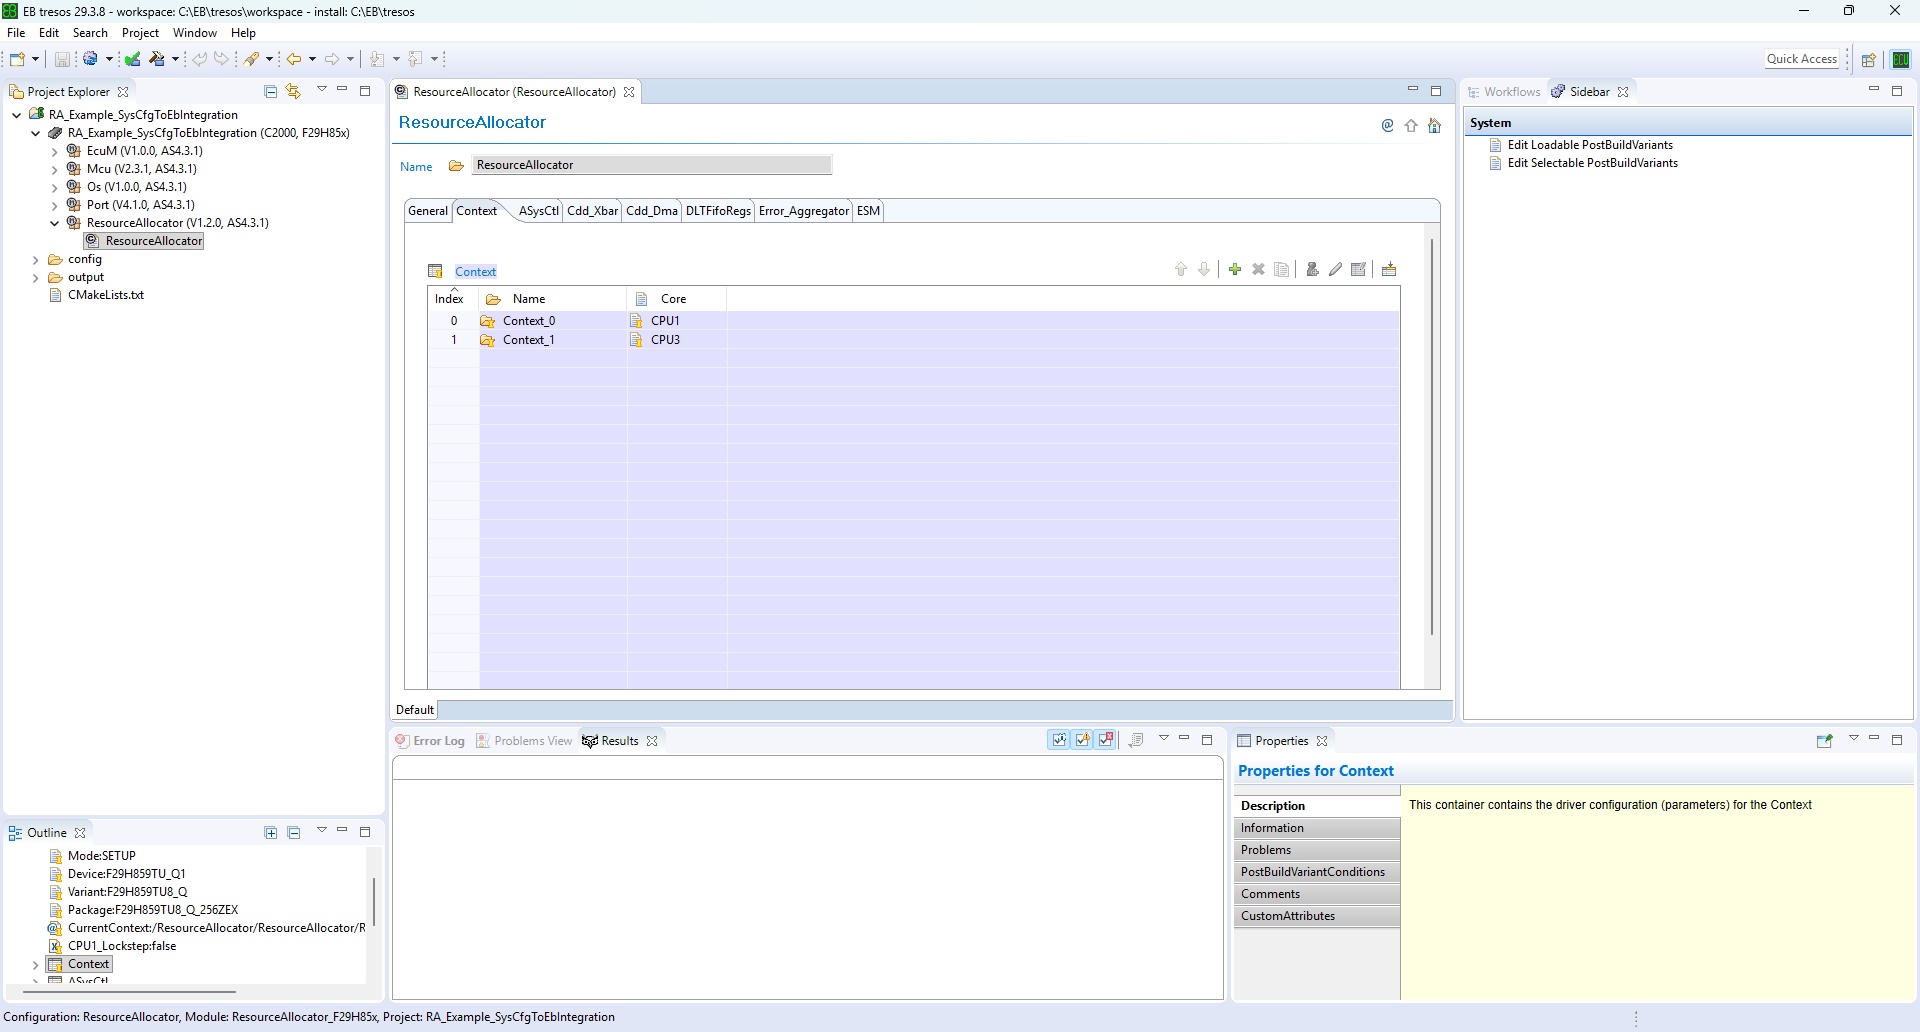Image resolution: width=1920 pixels, height=1032 pixels.
Task: Toggle the warning filter in Results view
Action: (1083, 740)
